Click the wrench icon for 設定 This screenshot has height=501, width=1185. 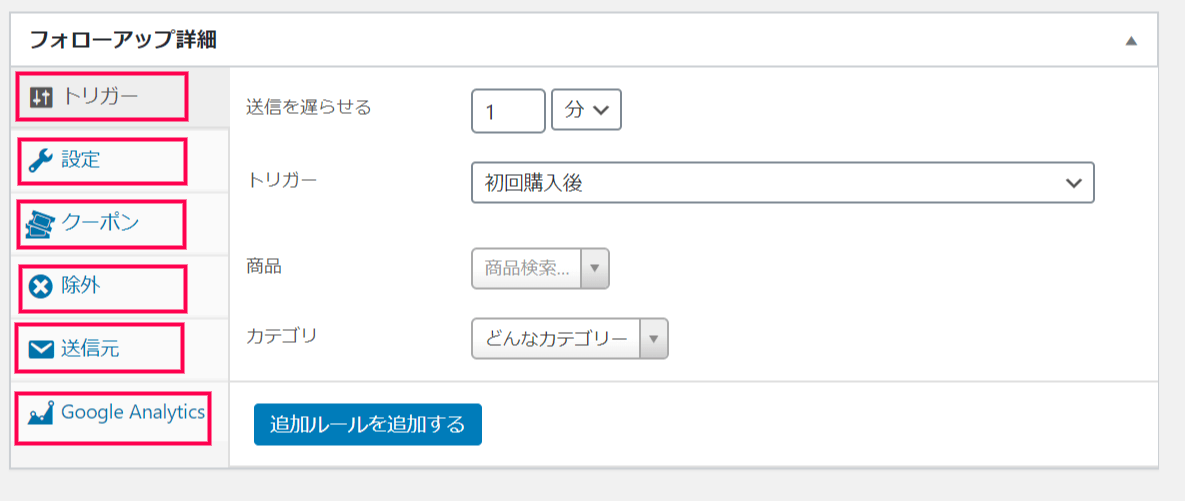40,161
